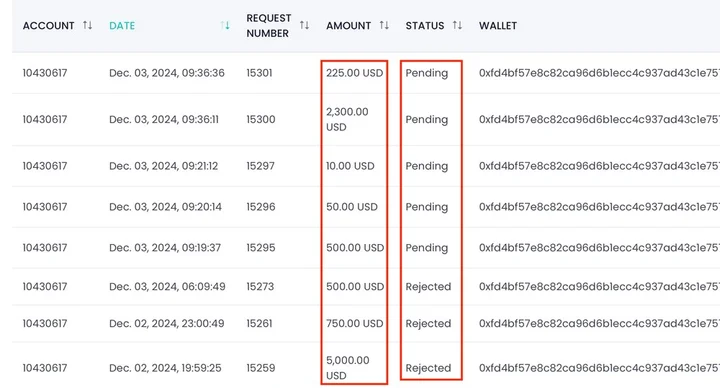
Task: Click date Dec. 03, 2024, 09:20:14
Action: pos(165,207)
